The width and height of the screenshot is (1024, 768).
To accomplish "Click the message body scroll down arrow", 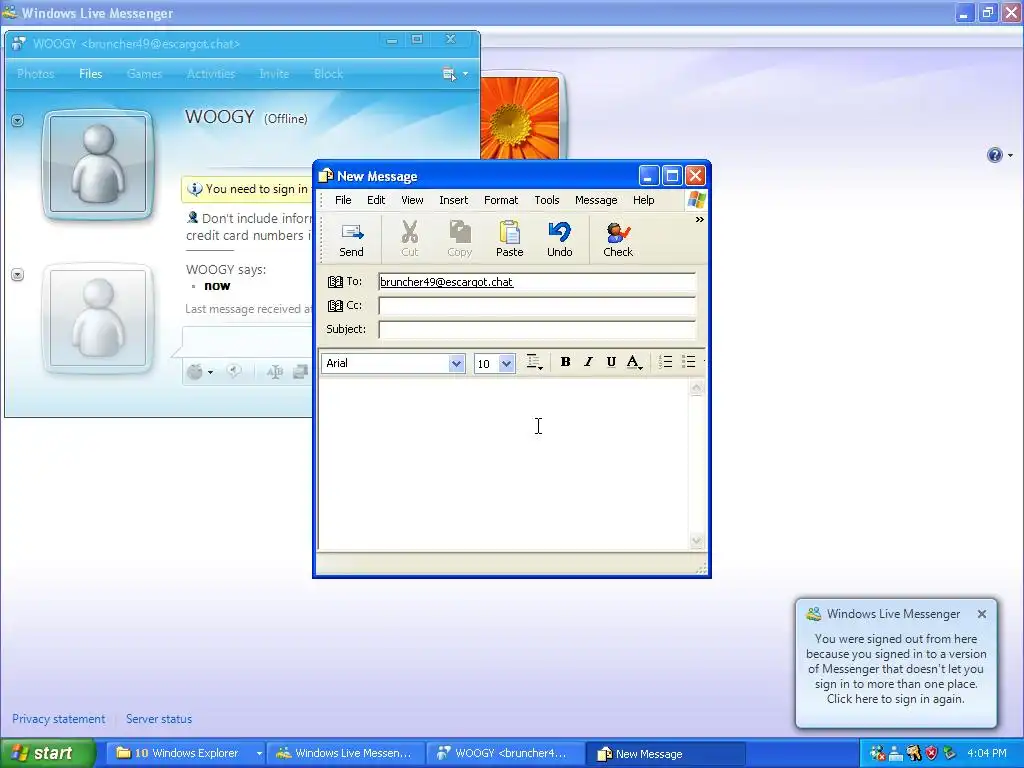I will (696, 541).
